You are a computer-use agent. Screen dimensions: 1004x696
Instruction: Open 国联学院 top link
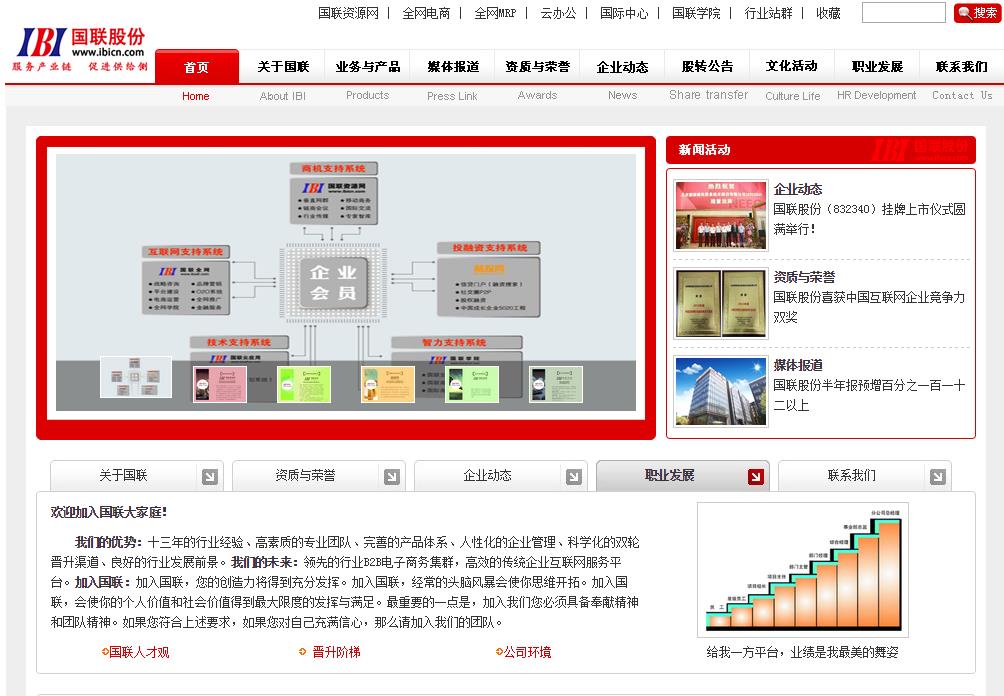click(696, 13)
